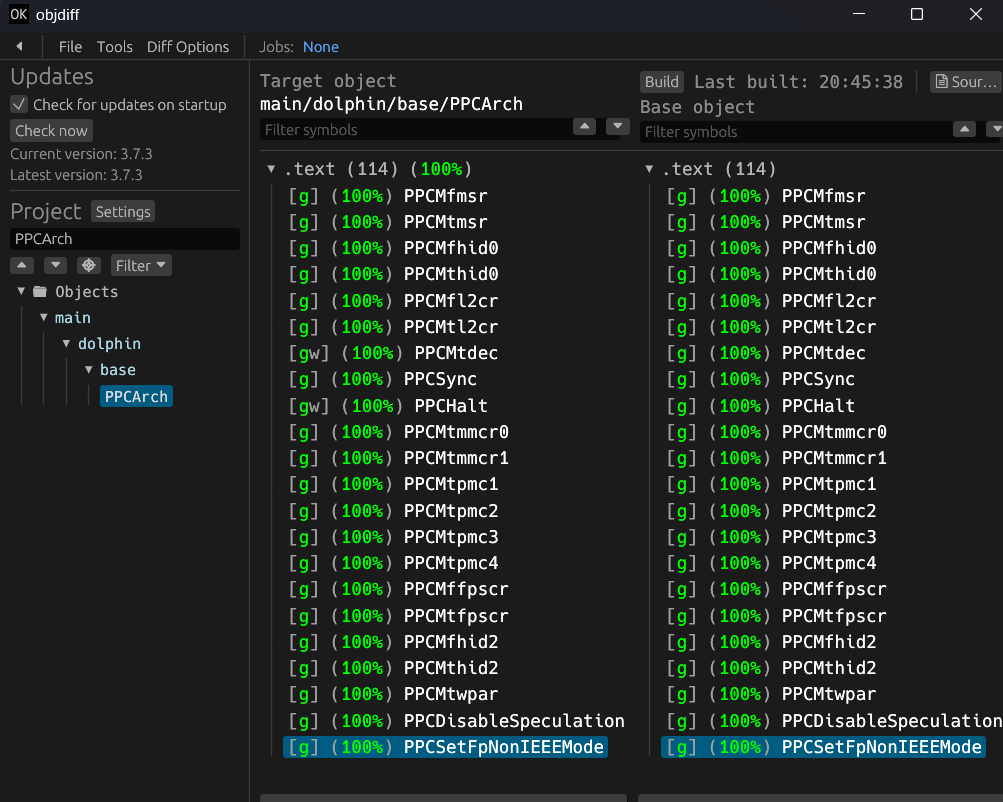Open the Source file button
The image size is (1003, 802).
tap(966, 82)
